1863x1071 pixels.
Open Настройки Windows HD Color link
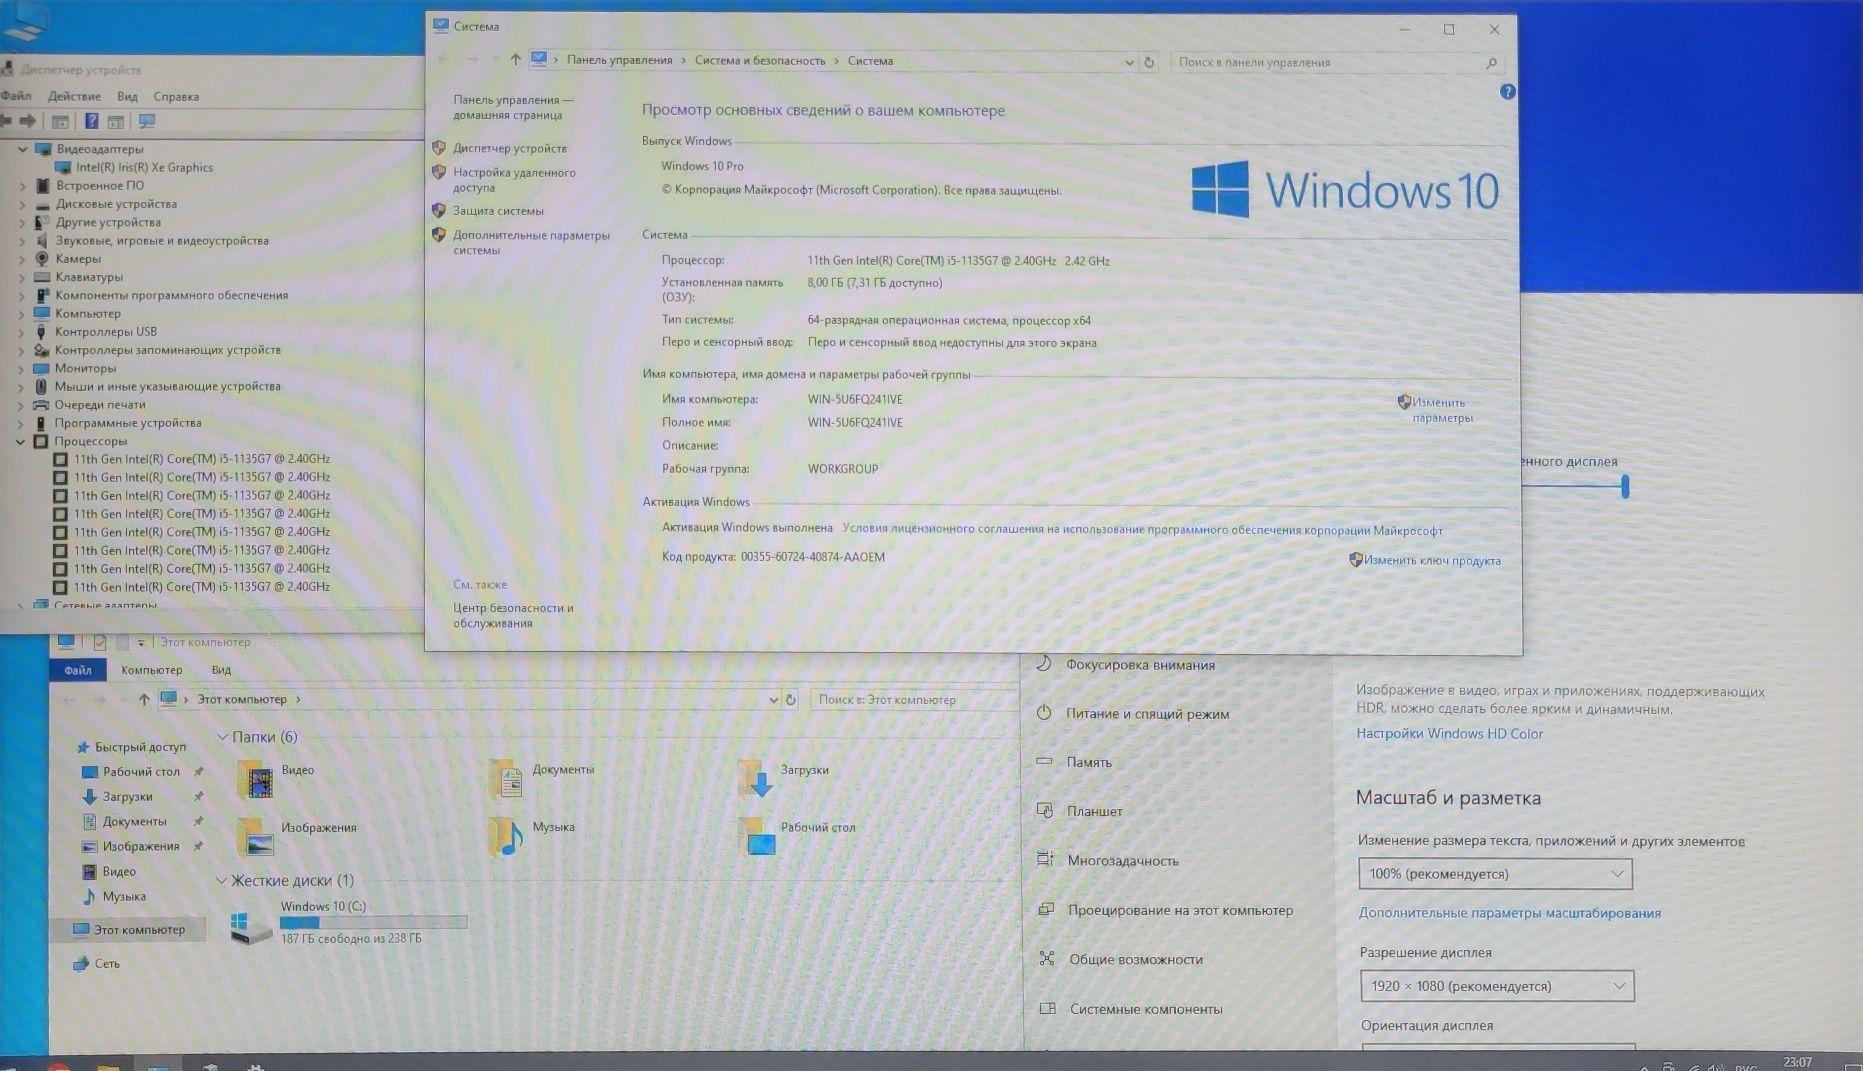[1449, 734]
